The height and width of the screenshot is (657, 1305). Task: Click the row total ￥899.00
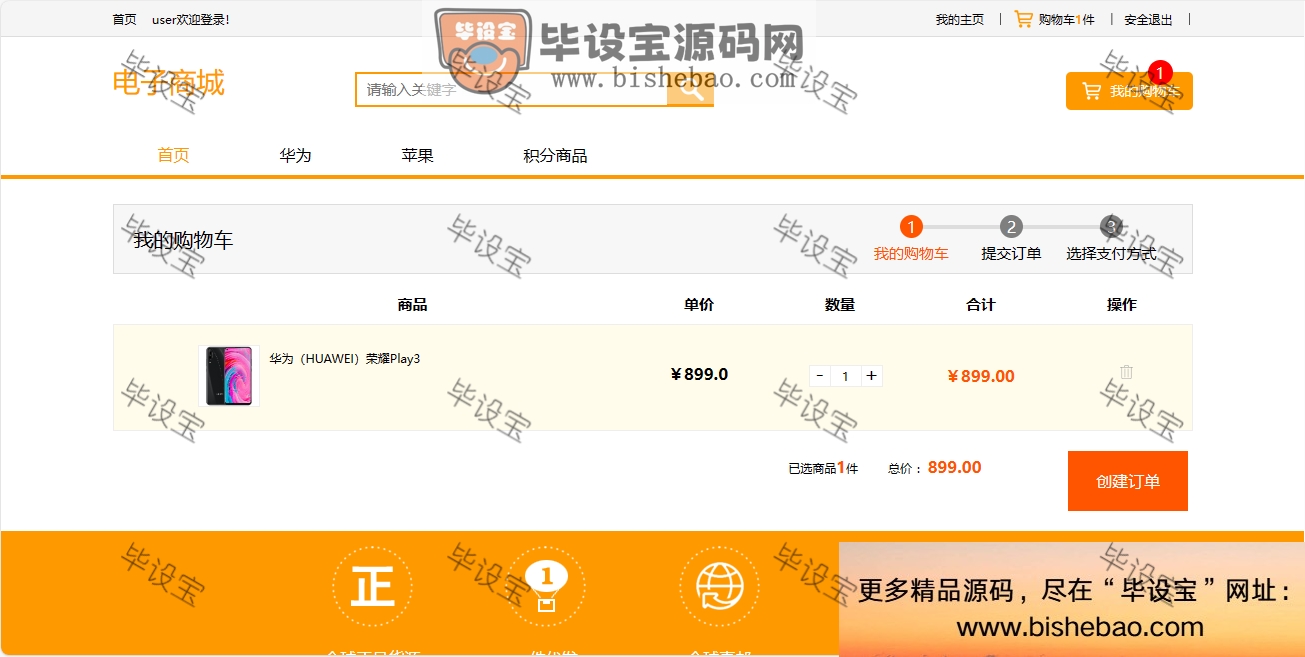click(x=981, y=377)
